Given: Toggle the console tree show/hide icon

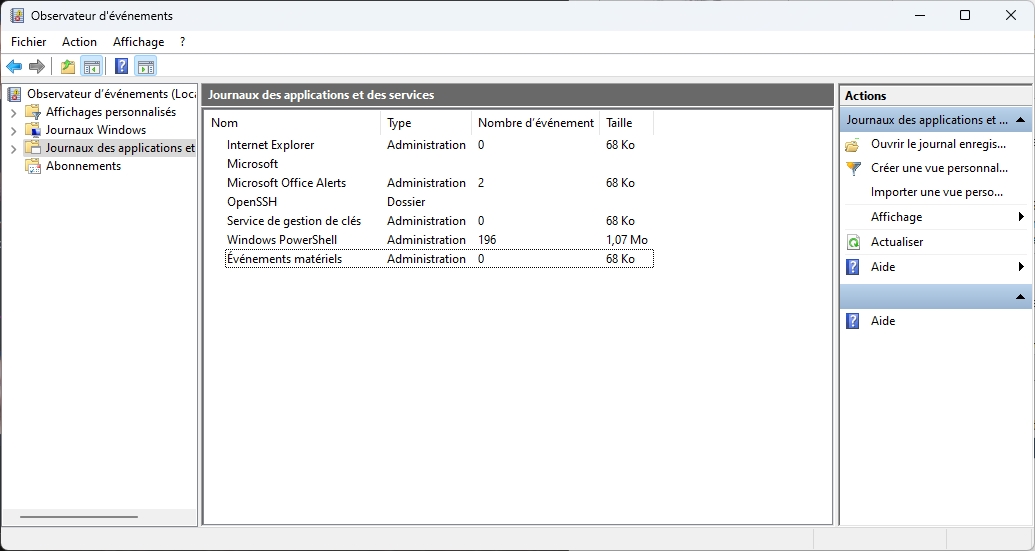Looking at the screenshot, I should [x=91, y=67].
